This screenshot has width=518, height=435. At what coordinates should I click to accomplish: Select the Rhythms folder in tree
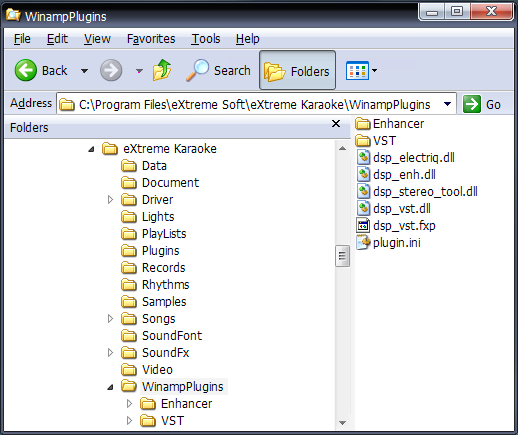[165, 285]
